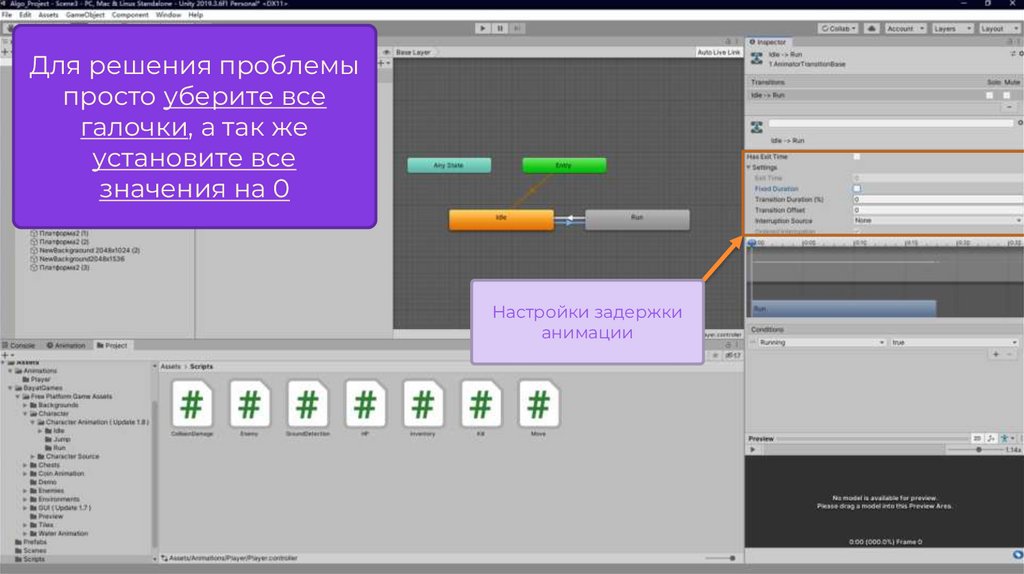The height and width of the screenshot is (574, 1024).
Task: Select the Inspector tab
Action: pos(768,42)
